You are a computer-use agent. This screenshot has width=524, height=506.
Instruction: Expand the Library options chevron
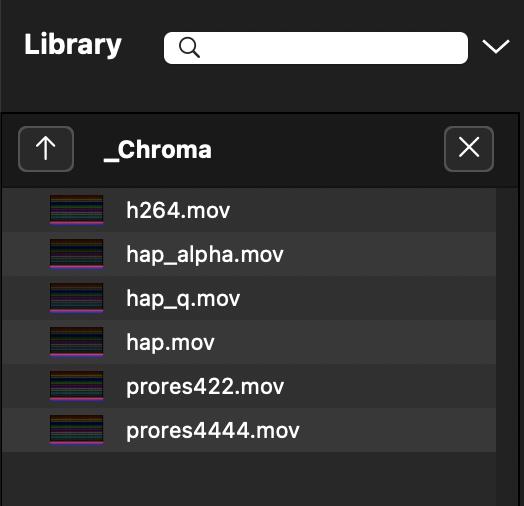click(x=496, y=46)
